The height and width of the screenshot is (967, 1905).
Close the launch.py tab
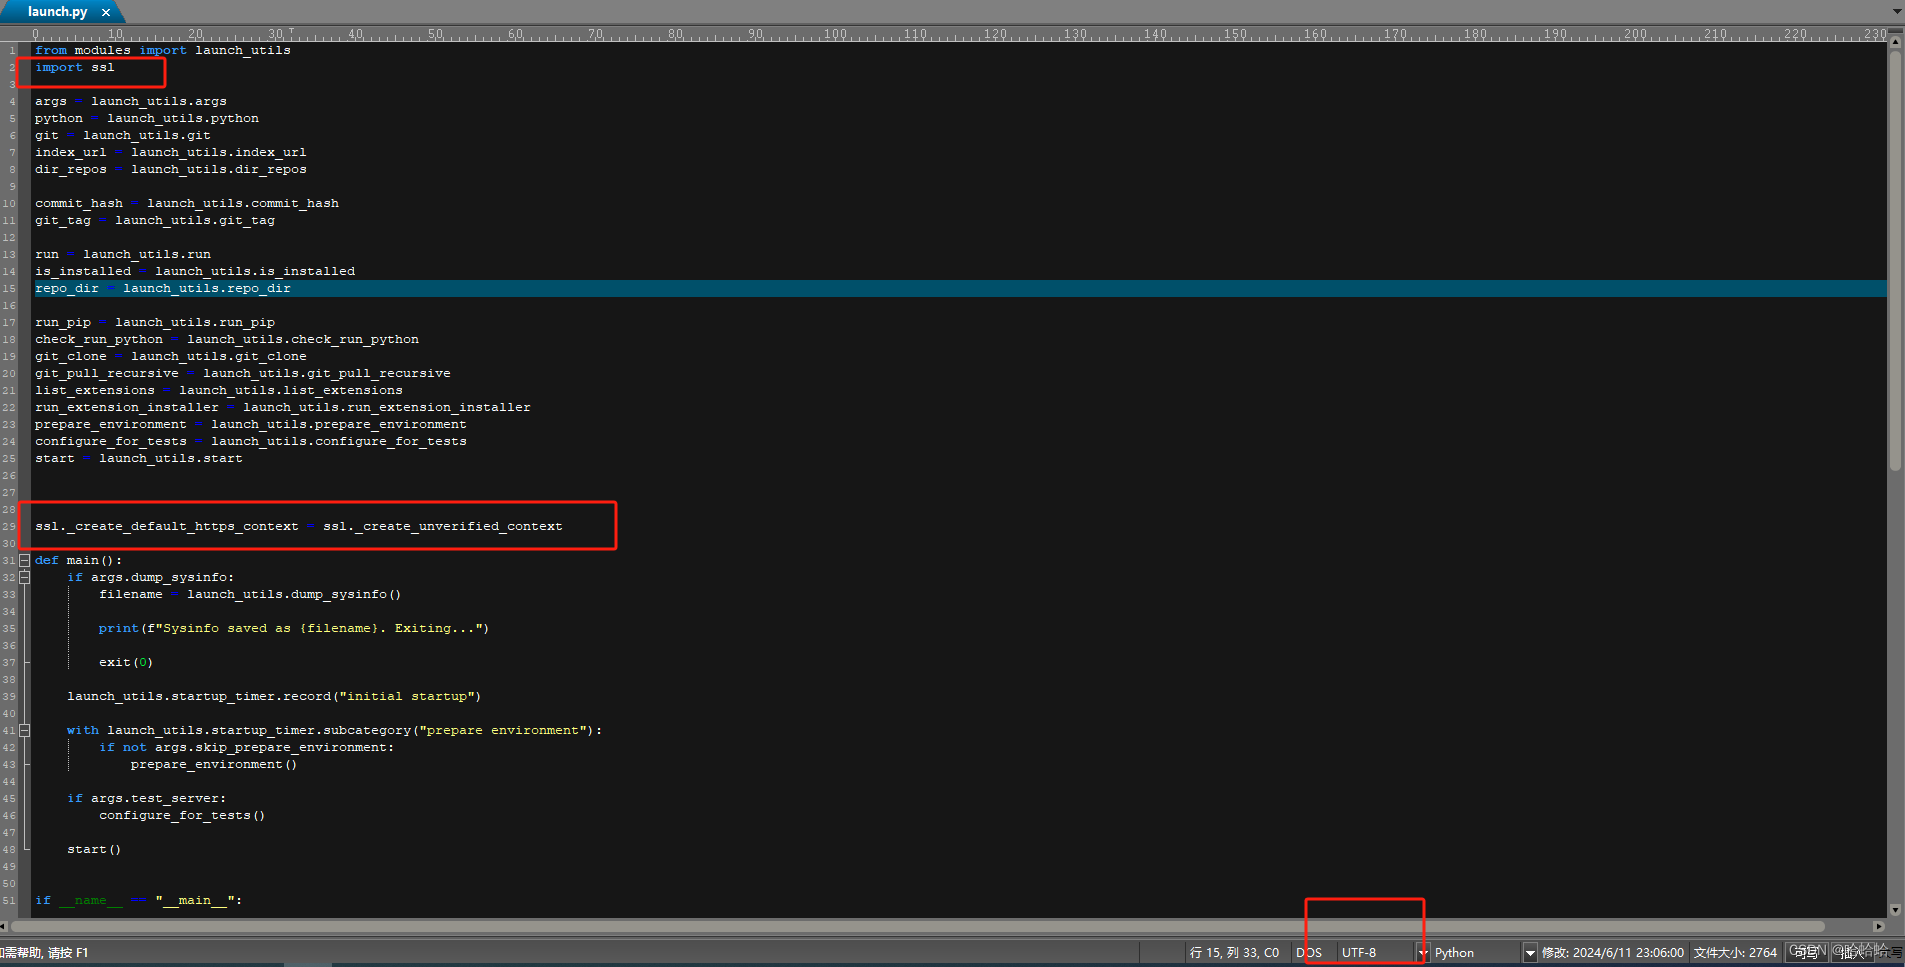pyautogui.click(x=106, y=12)
